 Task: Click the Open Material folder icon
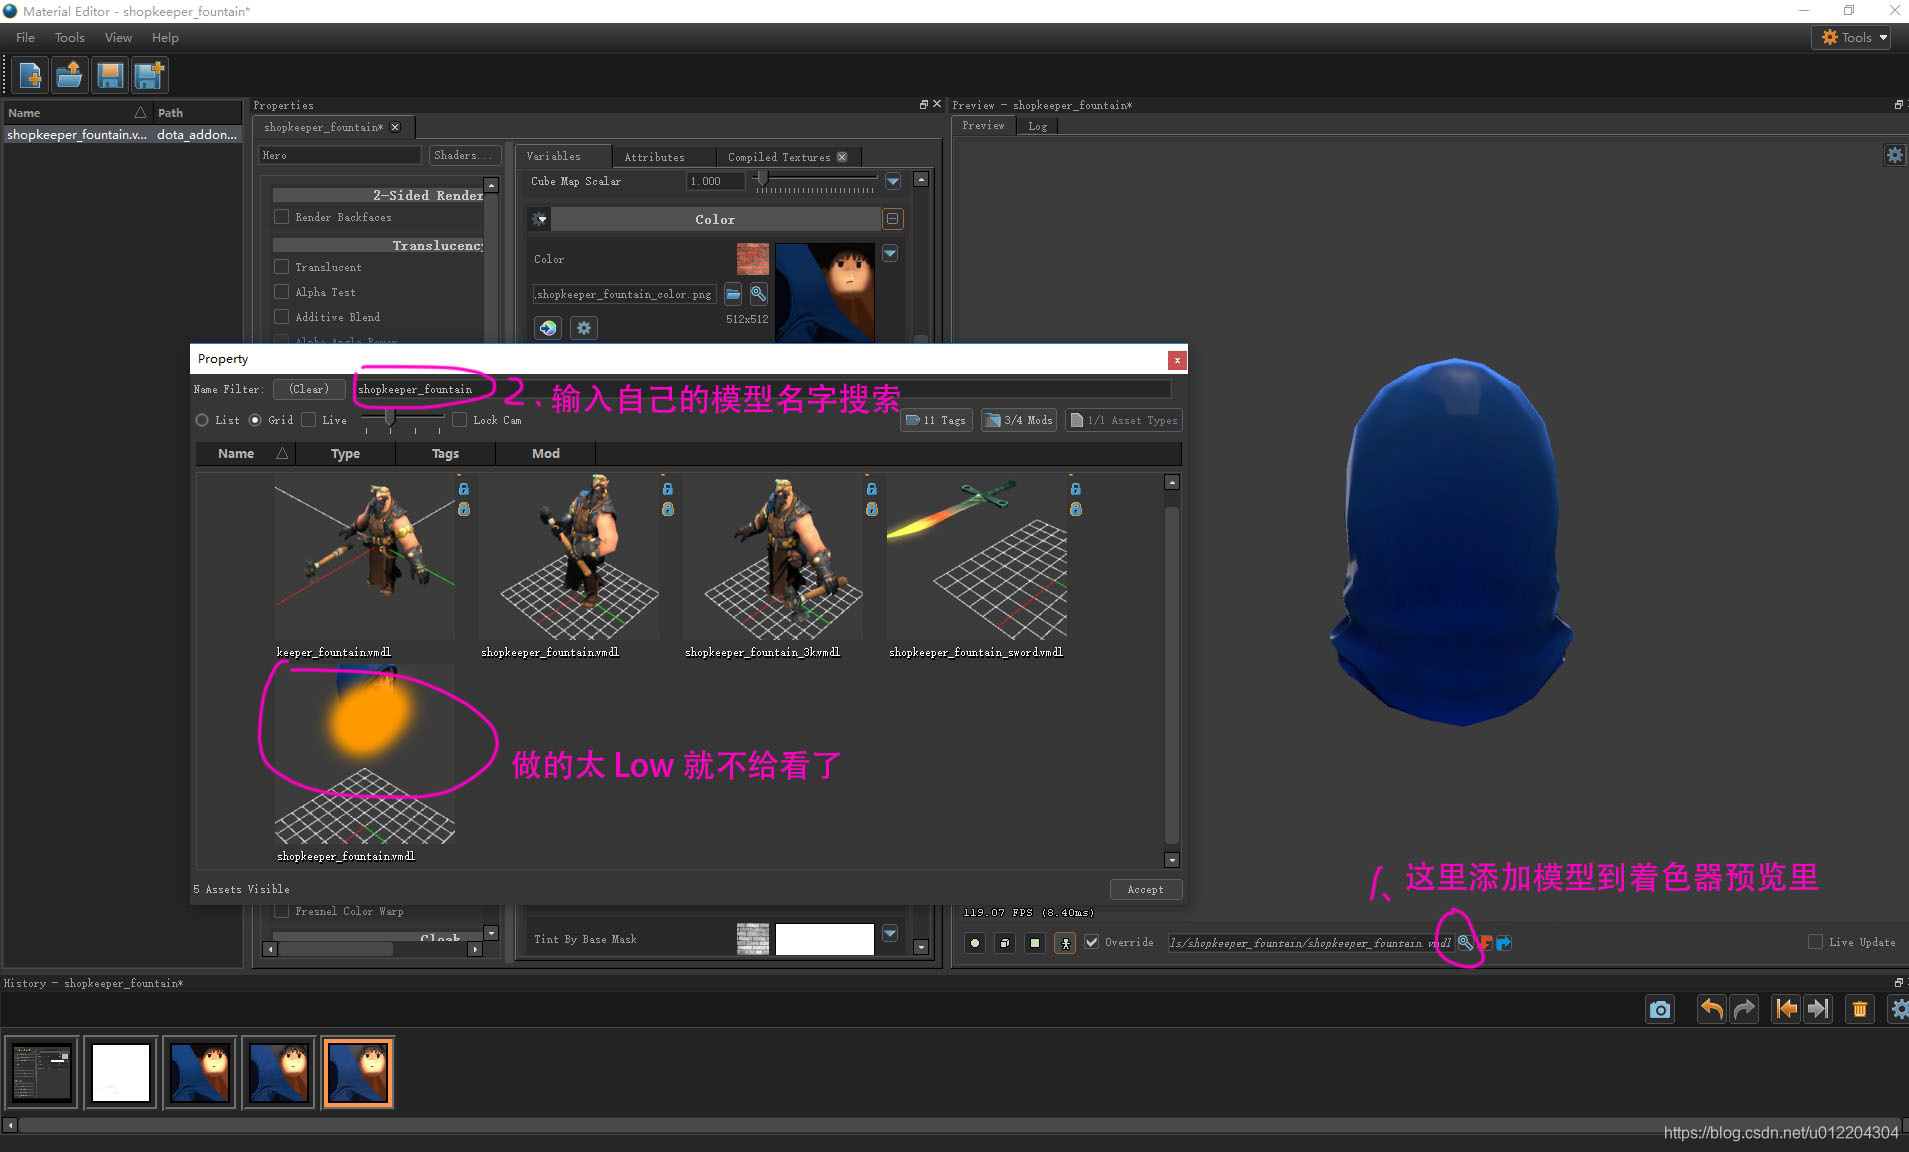70,75
